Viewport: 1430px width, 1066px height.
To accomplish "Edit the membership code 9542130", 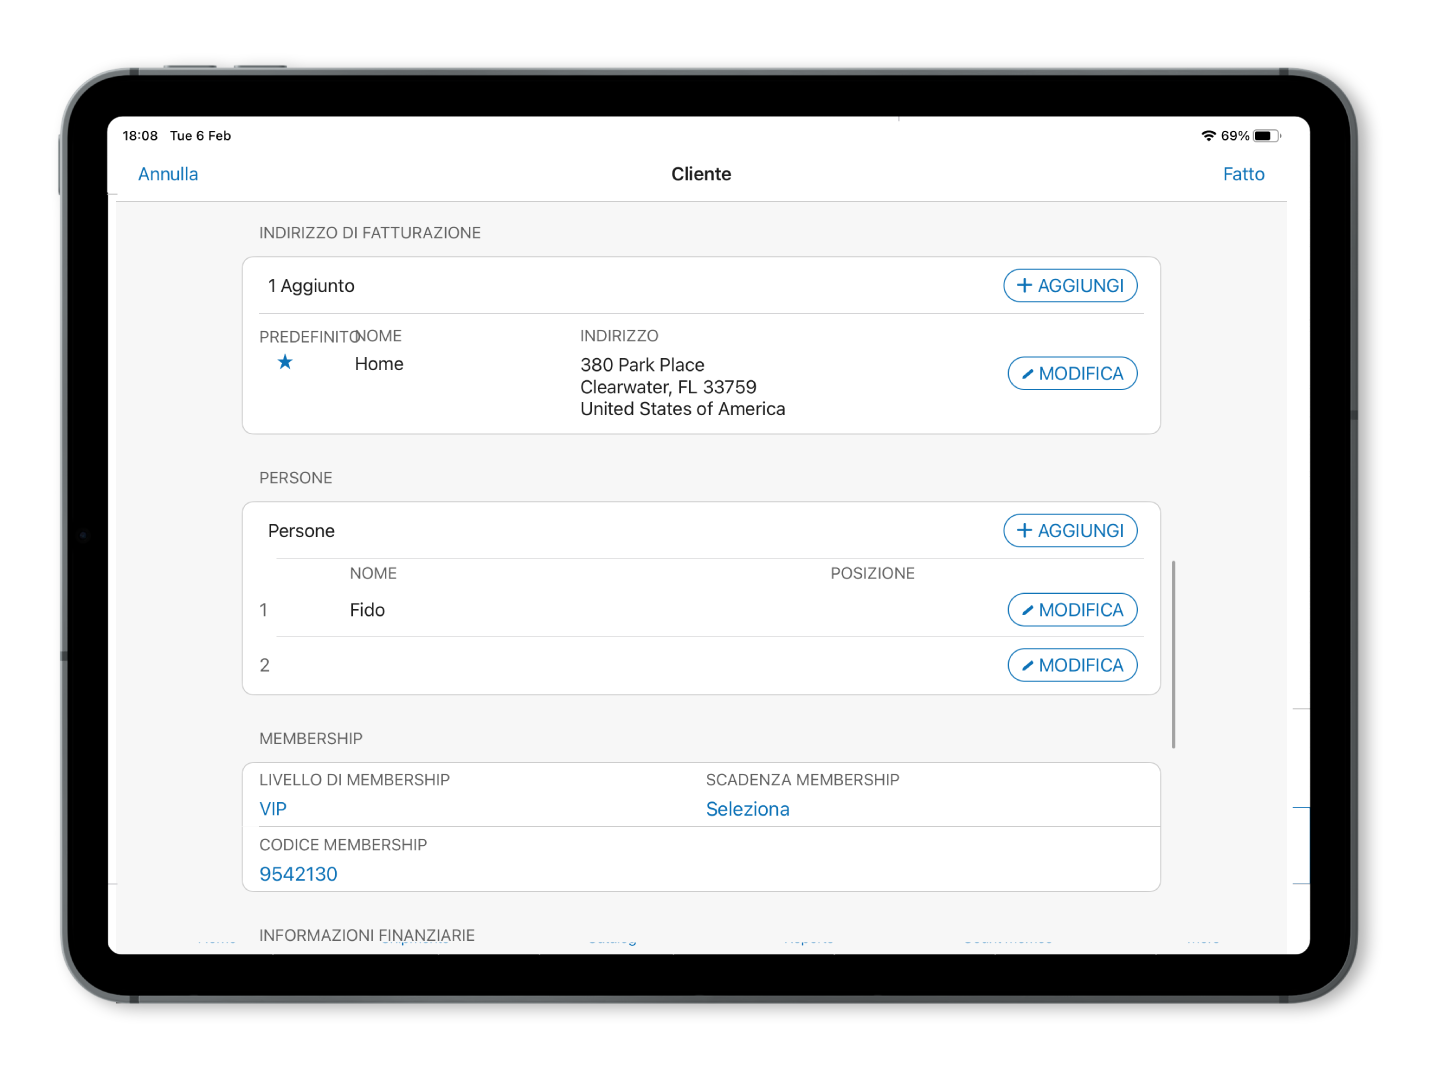I will coord(298,874).
